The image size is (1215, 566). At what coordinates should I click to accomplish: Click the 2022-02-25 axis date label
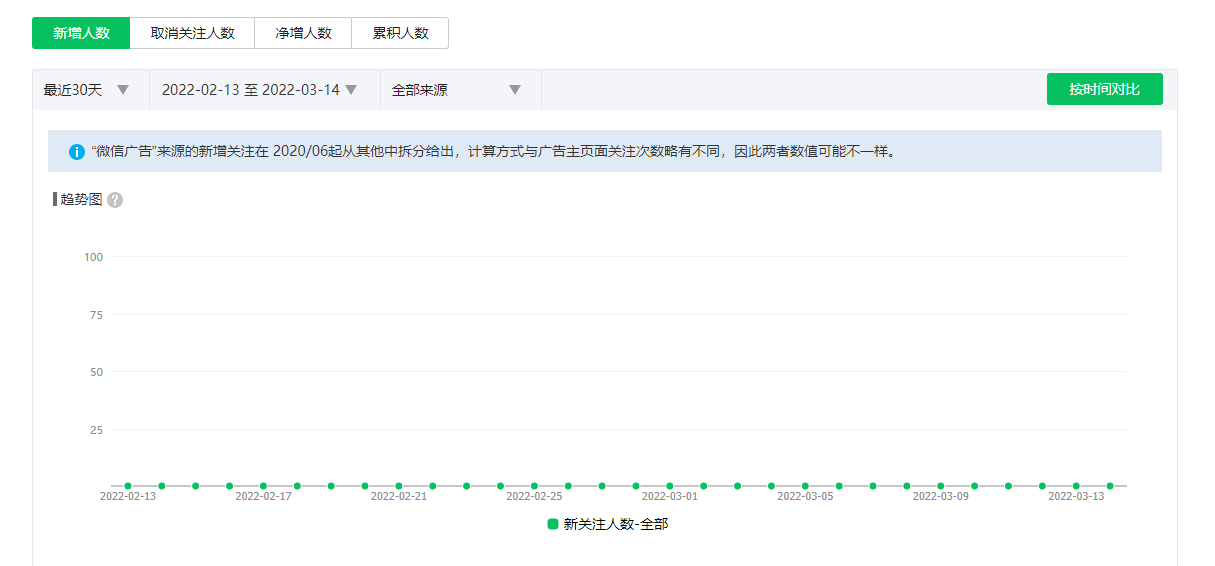click(x=534, y=496)
